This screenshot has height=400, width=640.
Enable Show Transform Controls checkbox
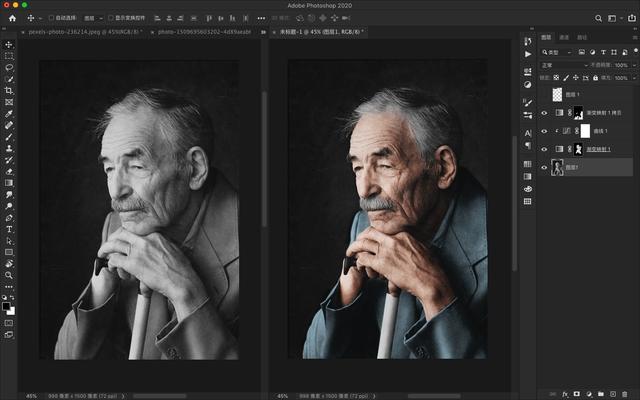point(111,18)
